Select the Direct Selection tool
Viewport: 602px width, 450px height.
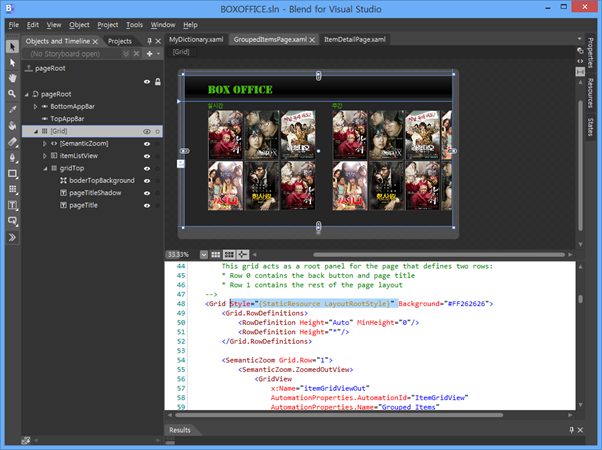pyautogui.click(x=11, y=62)
